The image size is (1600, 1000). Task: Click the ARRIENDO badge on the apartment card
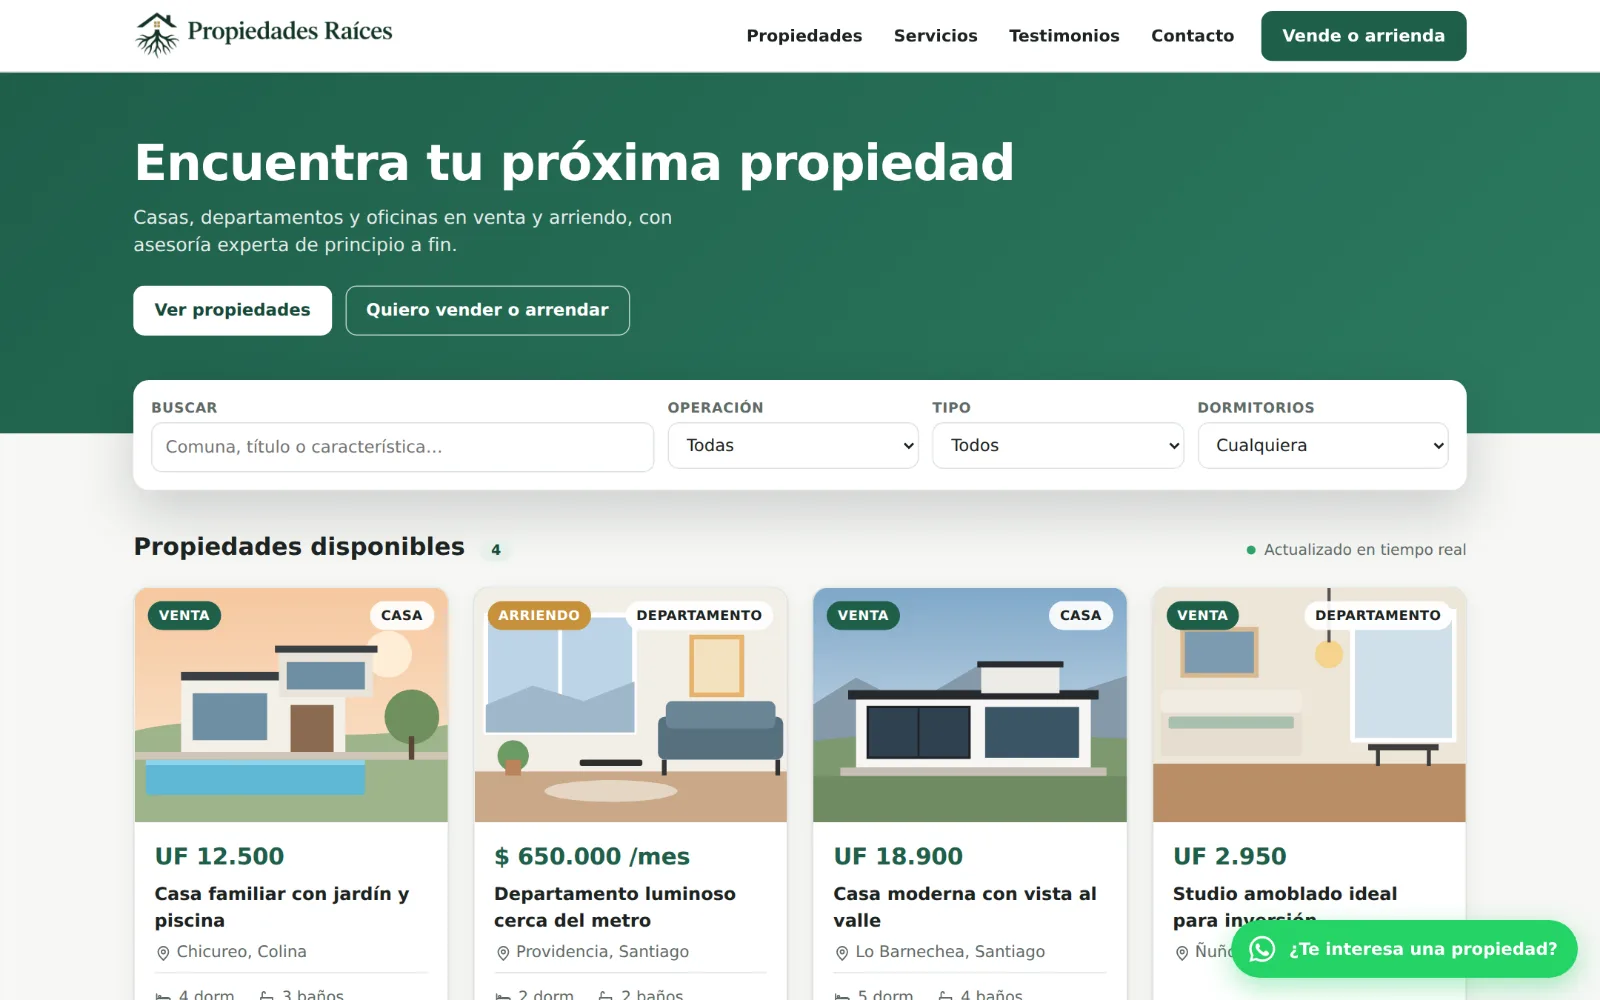(539, 615)
